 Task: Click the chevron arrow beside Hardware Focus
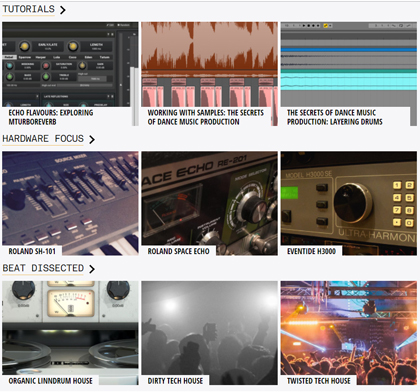pyautogui.click(x=92, y=139)
